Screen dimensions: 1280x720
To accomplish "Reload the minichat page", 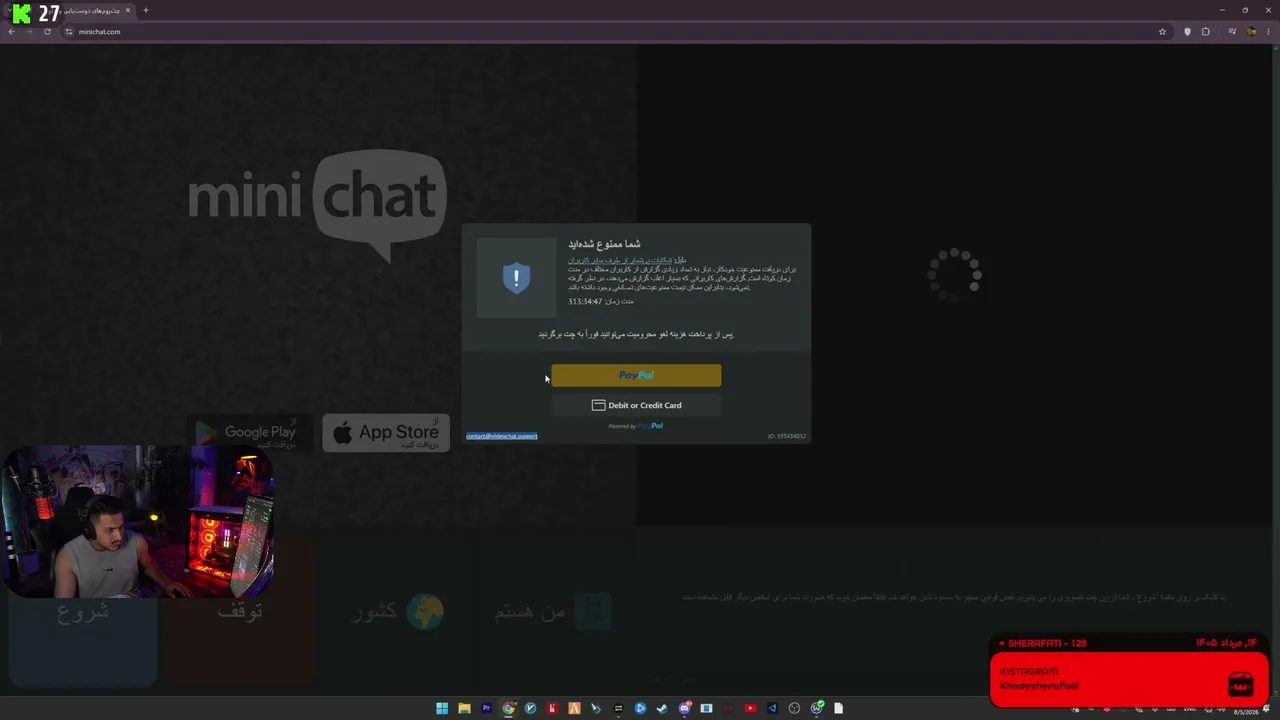I will (47, 32).
